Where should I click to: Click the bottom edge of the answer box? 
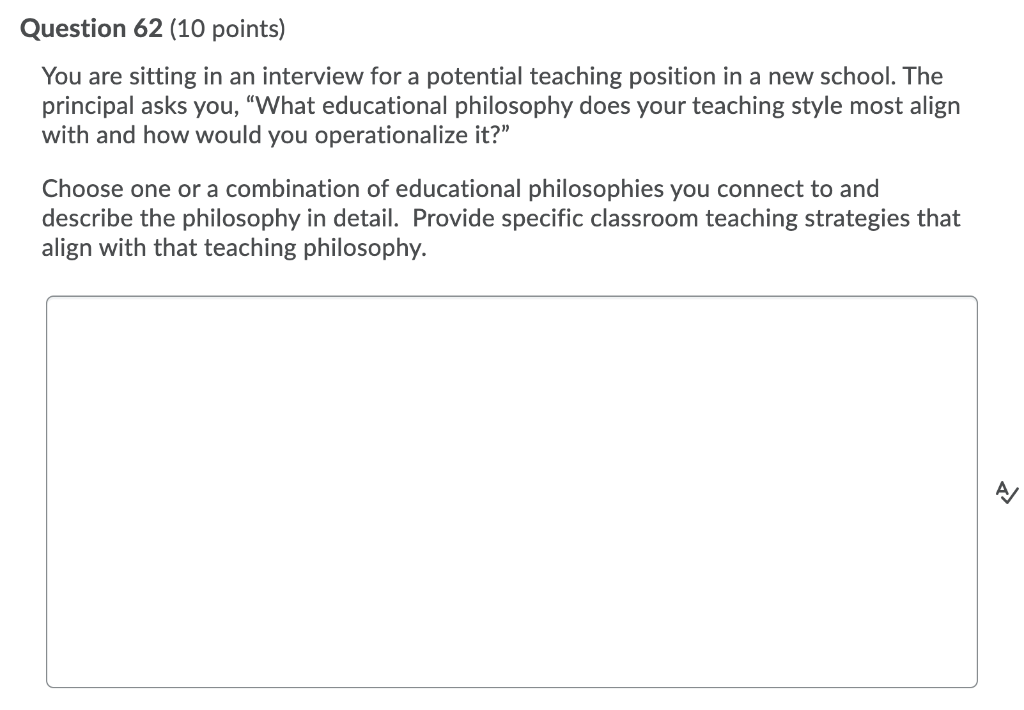[x=512, y=686]
